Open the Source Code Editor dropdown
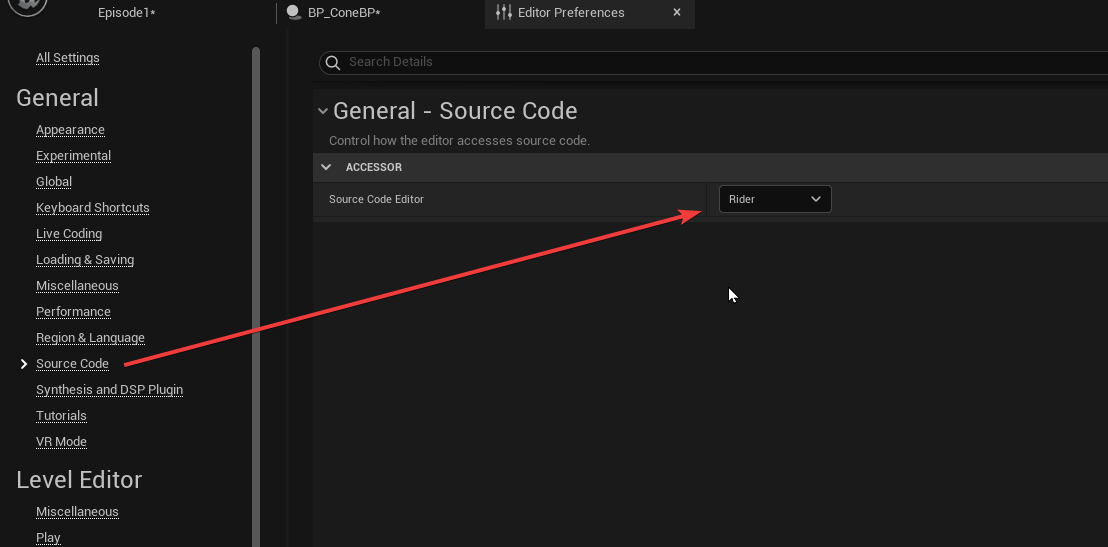1108x547 pixels. click(x=775, y=199)
